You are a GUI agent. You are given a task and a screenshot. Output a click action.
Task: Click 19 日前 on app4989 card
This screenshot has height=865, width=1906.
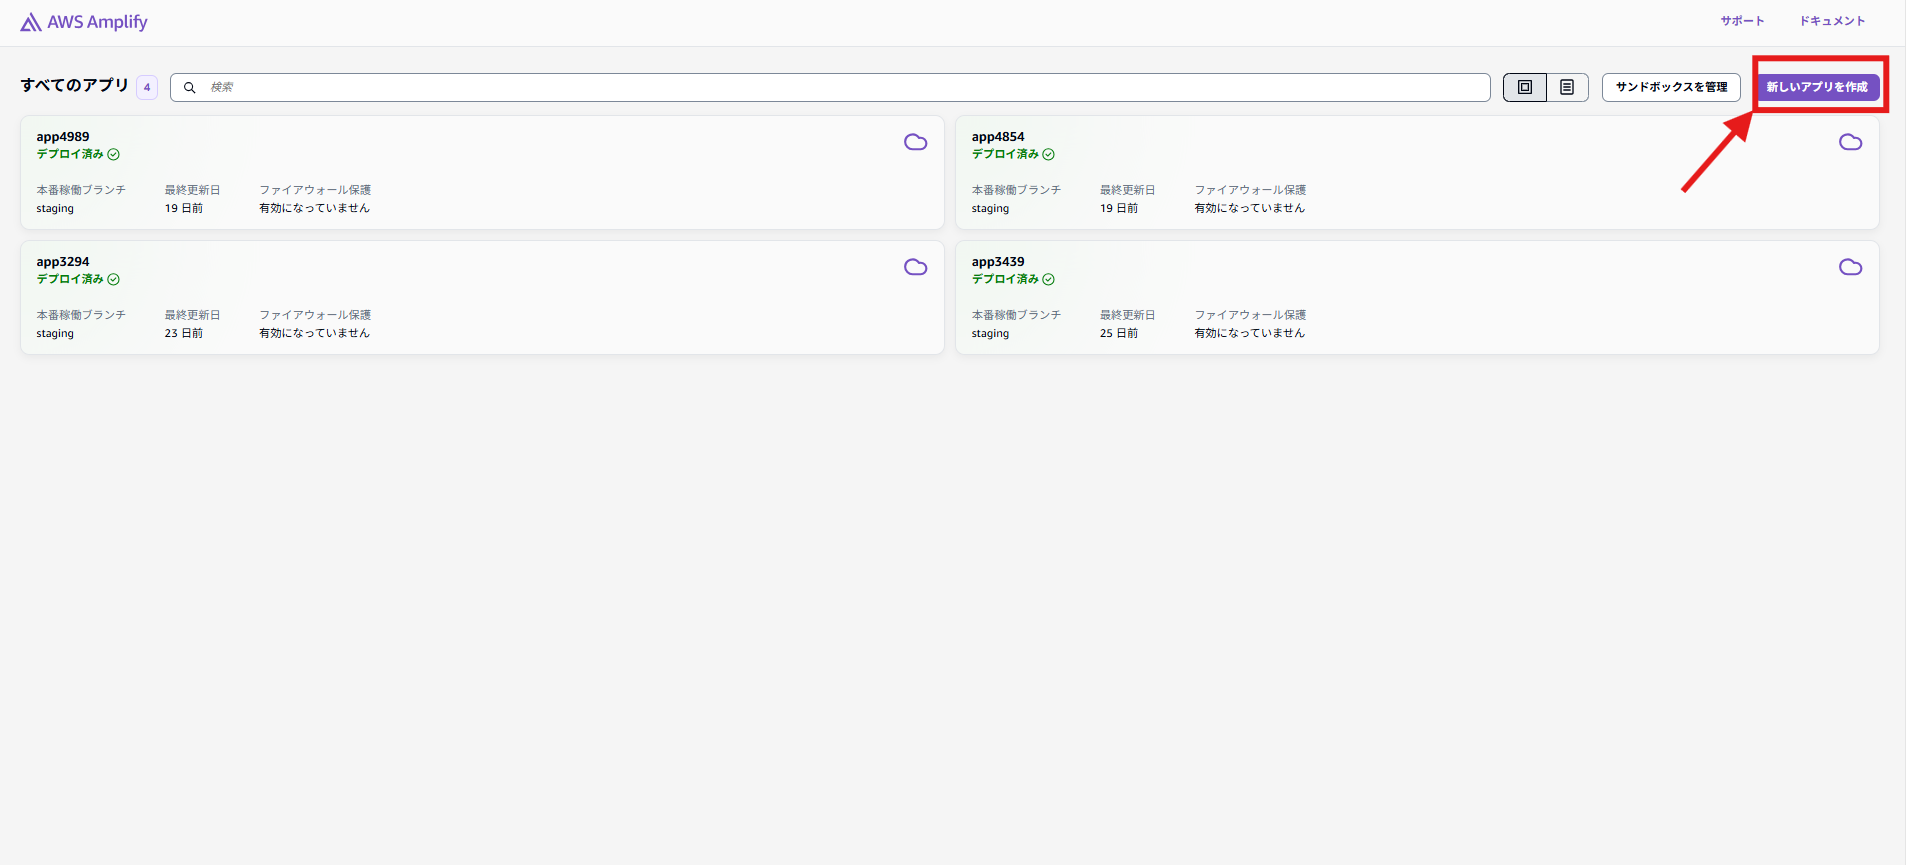pyautogui.click(x=184, y=209)
